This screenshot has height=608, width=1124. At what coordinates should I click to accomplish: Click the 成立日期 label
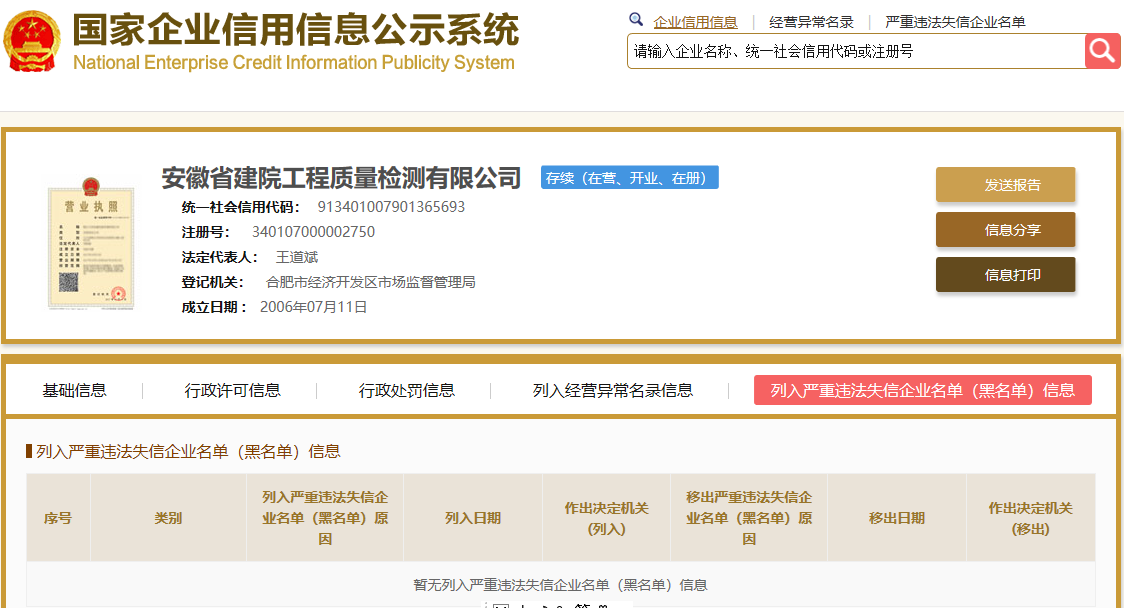(215, 307)
